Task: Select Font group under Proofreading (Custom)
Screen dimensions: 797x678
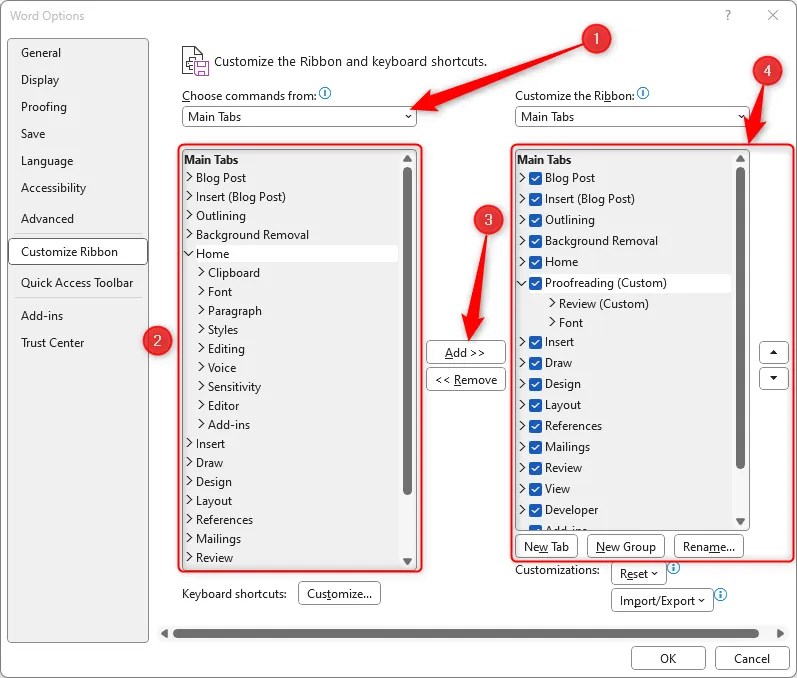Action: point(571,323)
